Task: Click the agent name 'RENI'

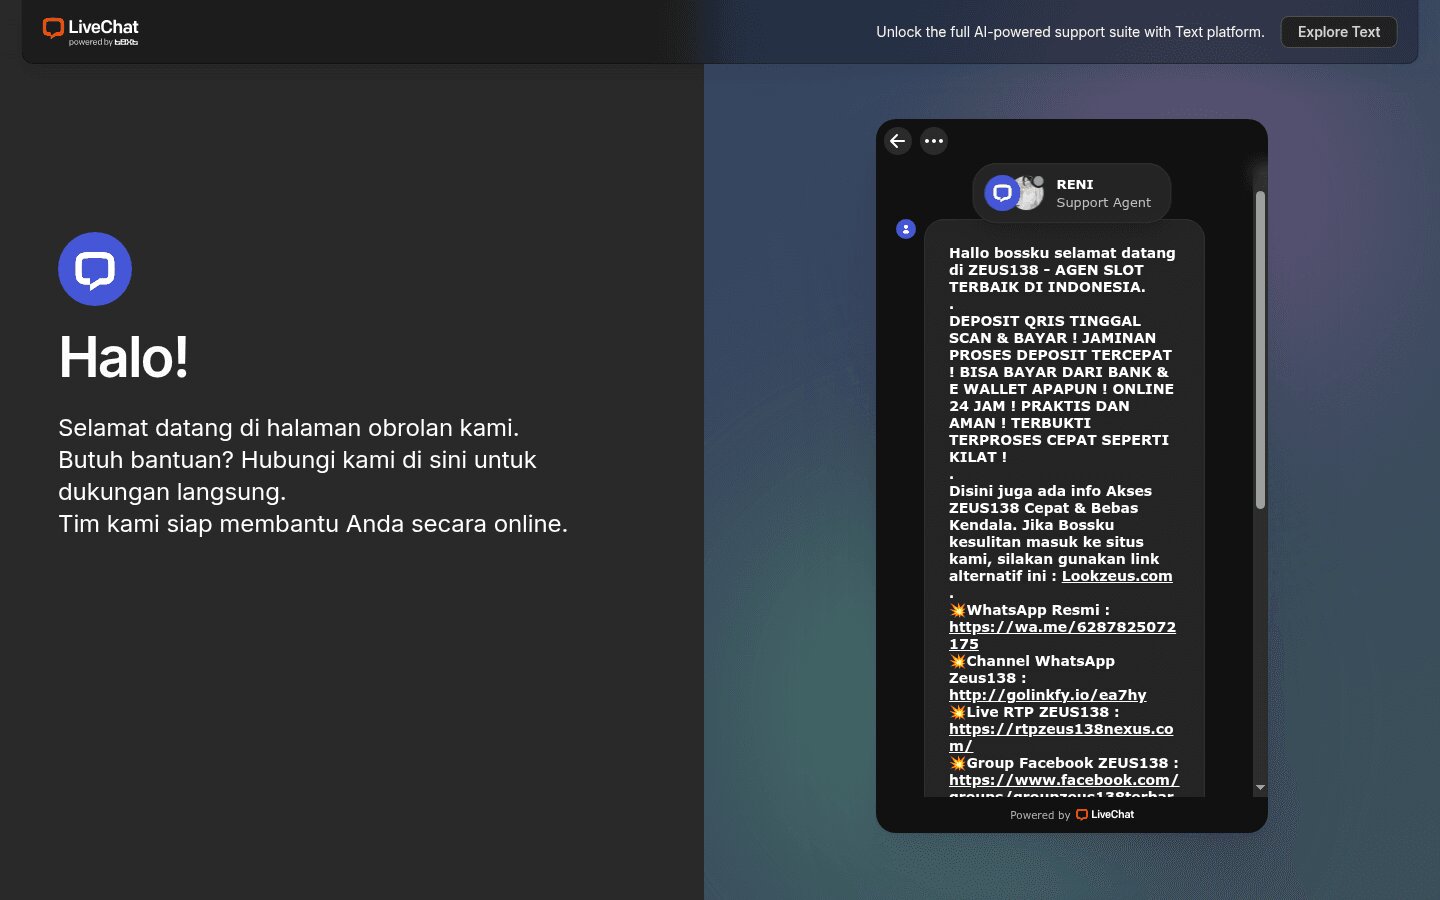Action: click(1075, 185)
